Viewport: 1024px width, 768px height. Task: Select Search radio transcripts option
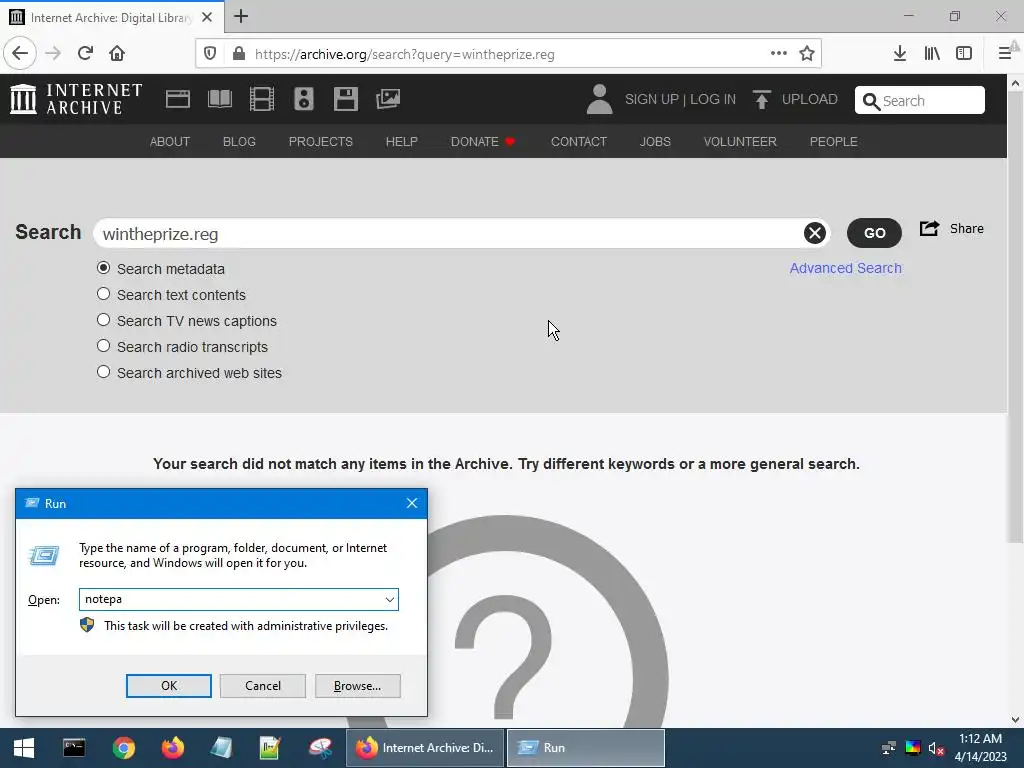pyautogui.click(x=103, y=346)
